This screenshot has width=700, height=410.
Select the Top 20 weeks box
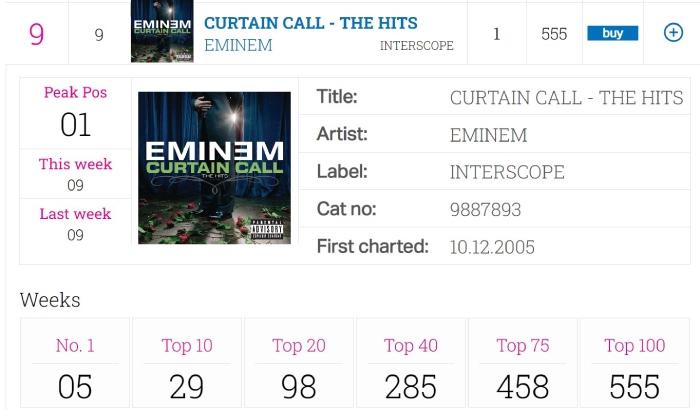(x=299, y=363)
